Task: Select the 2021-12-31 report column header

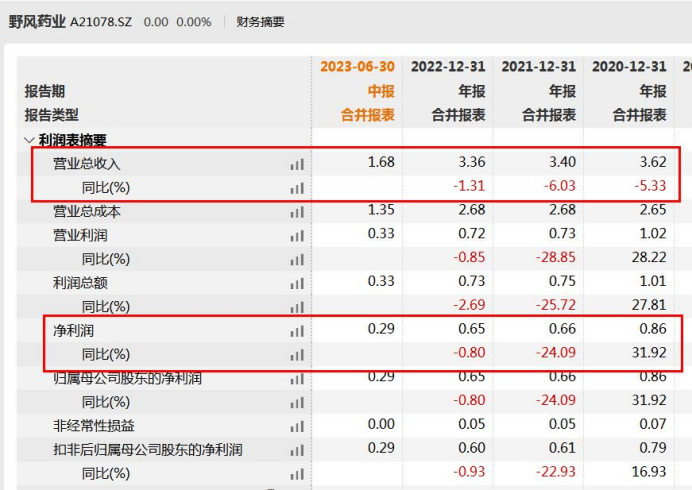Action: (x=538, y=67)
